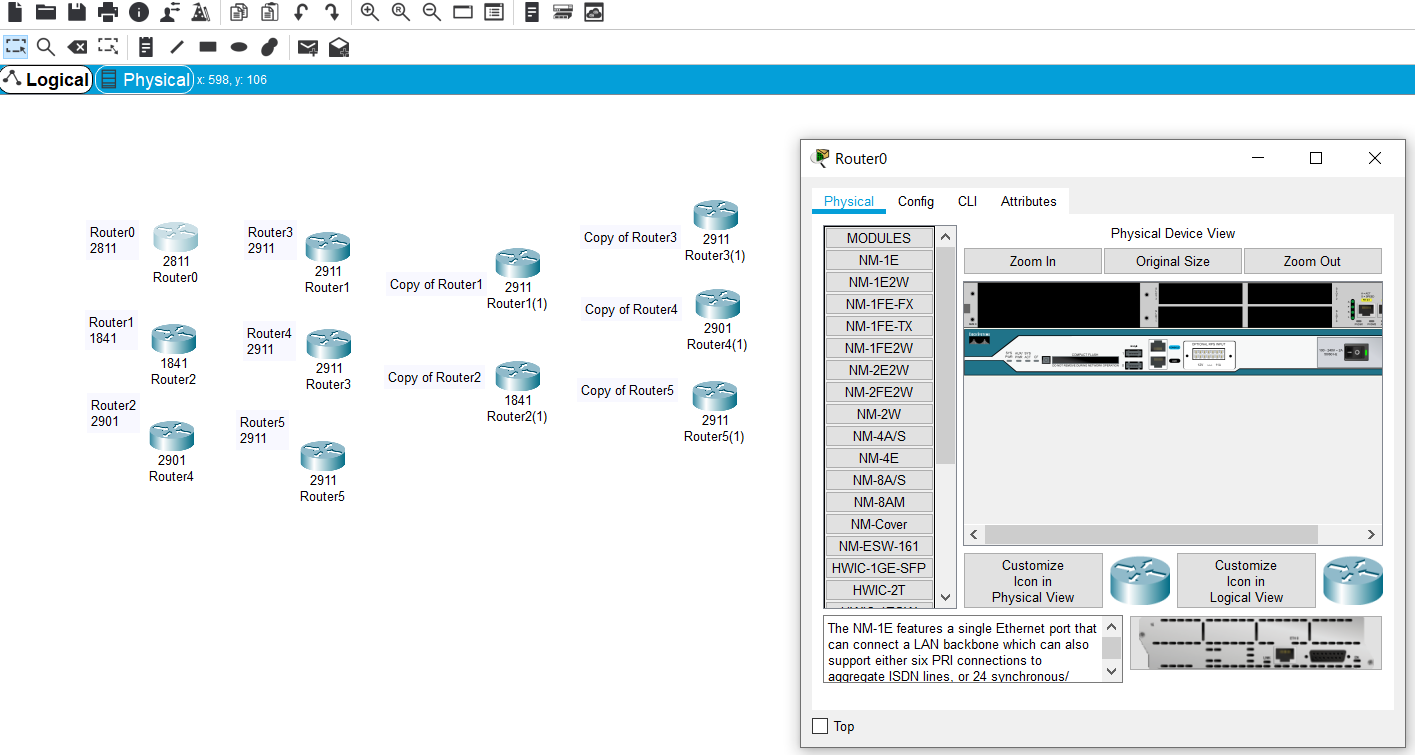This screenshot has width=1415, height=755.
Task: Place a Note with the notepad tool
Action: pos(146,46)
